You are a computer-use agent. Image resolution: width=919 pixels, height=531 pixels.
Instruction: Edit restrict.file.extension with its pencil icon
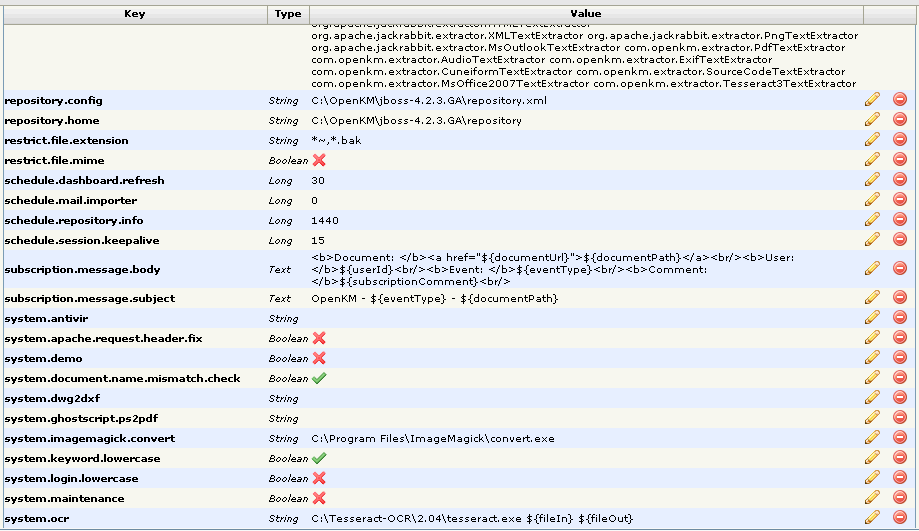tap(872, 139)
